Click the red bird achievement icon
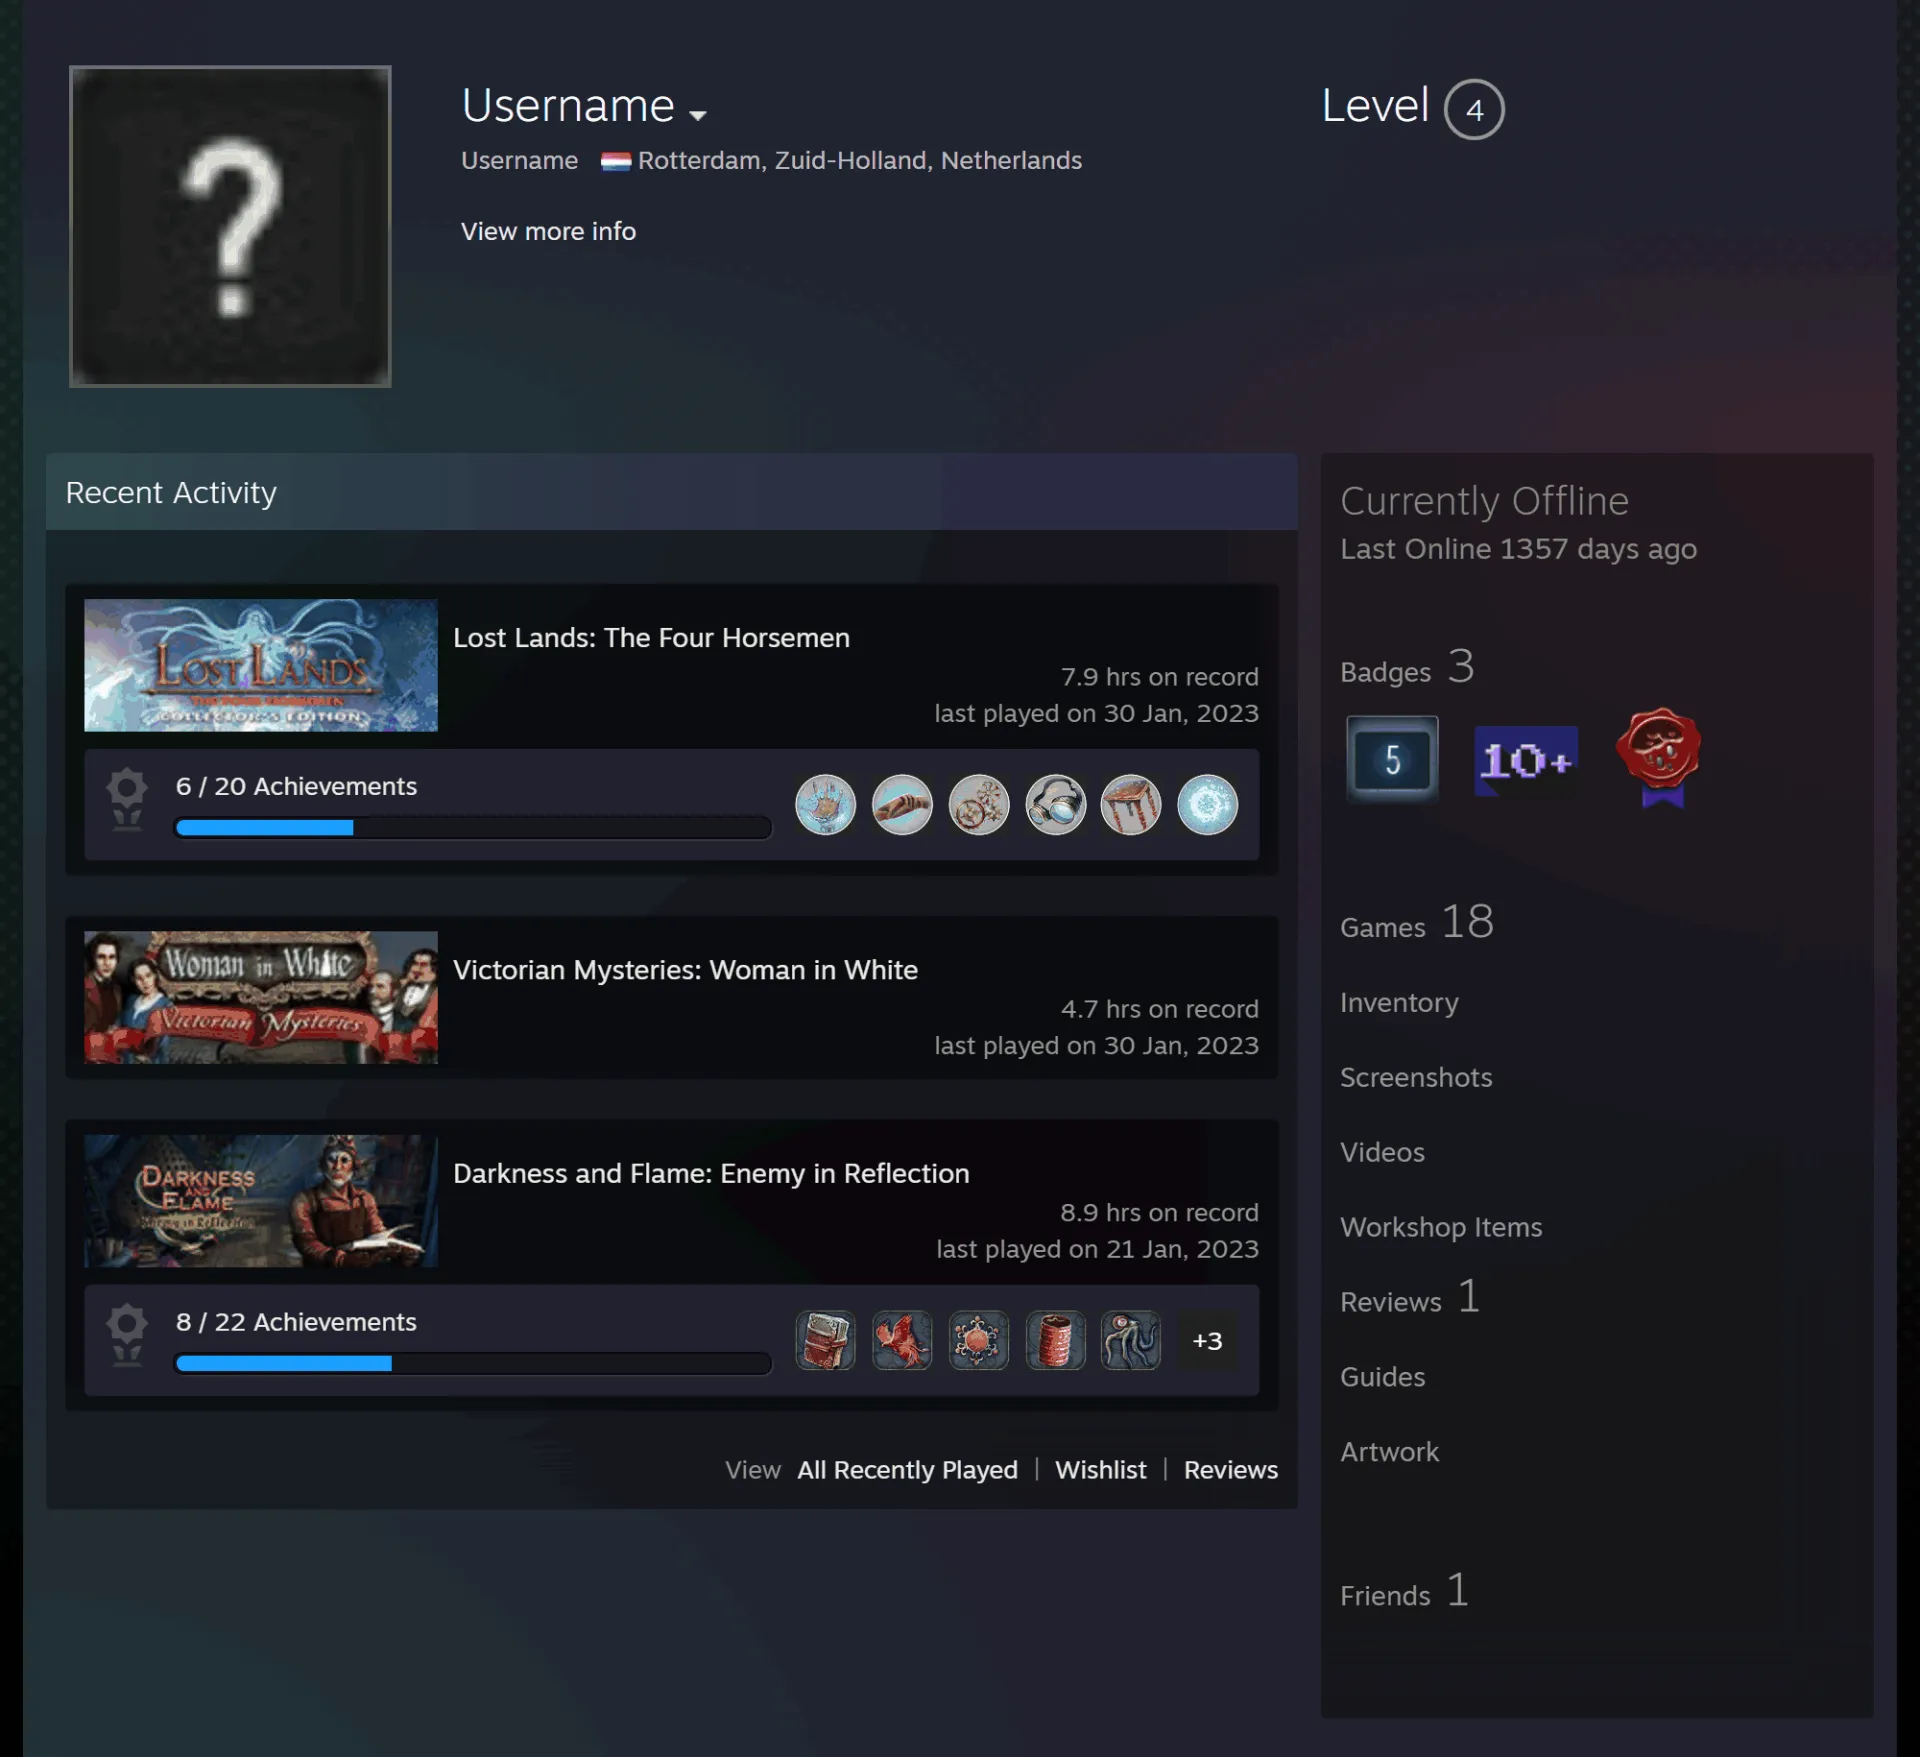This screenshot has height=1757, width=1920. pos(902,1340)
